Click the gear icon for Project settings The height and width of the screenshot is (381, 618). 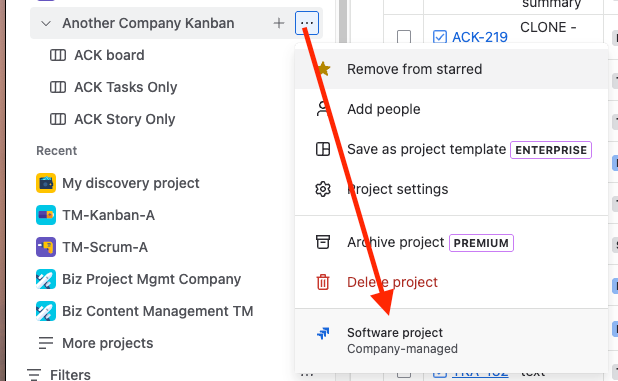tap(323, 189)
